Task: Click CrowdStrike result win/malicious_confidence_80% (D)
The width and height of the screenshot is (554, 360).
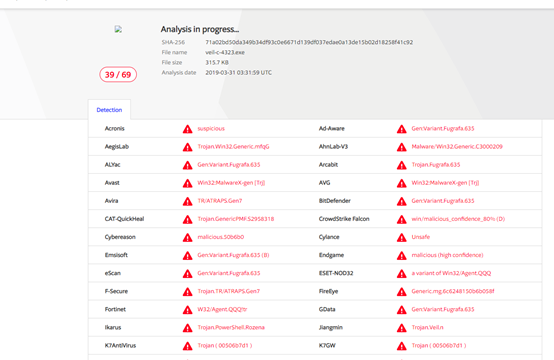Action: (x=458, y=219)
